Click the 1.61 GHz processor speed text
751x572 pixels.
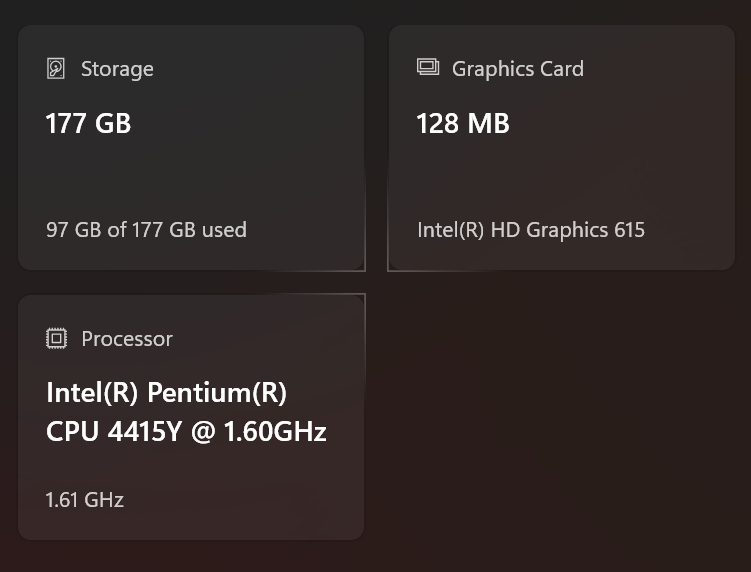[85, 500]
